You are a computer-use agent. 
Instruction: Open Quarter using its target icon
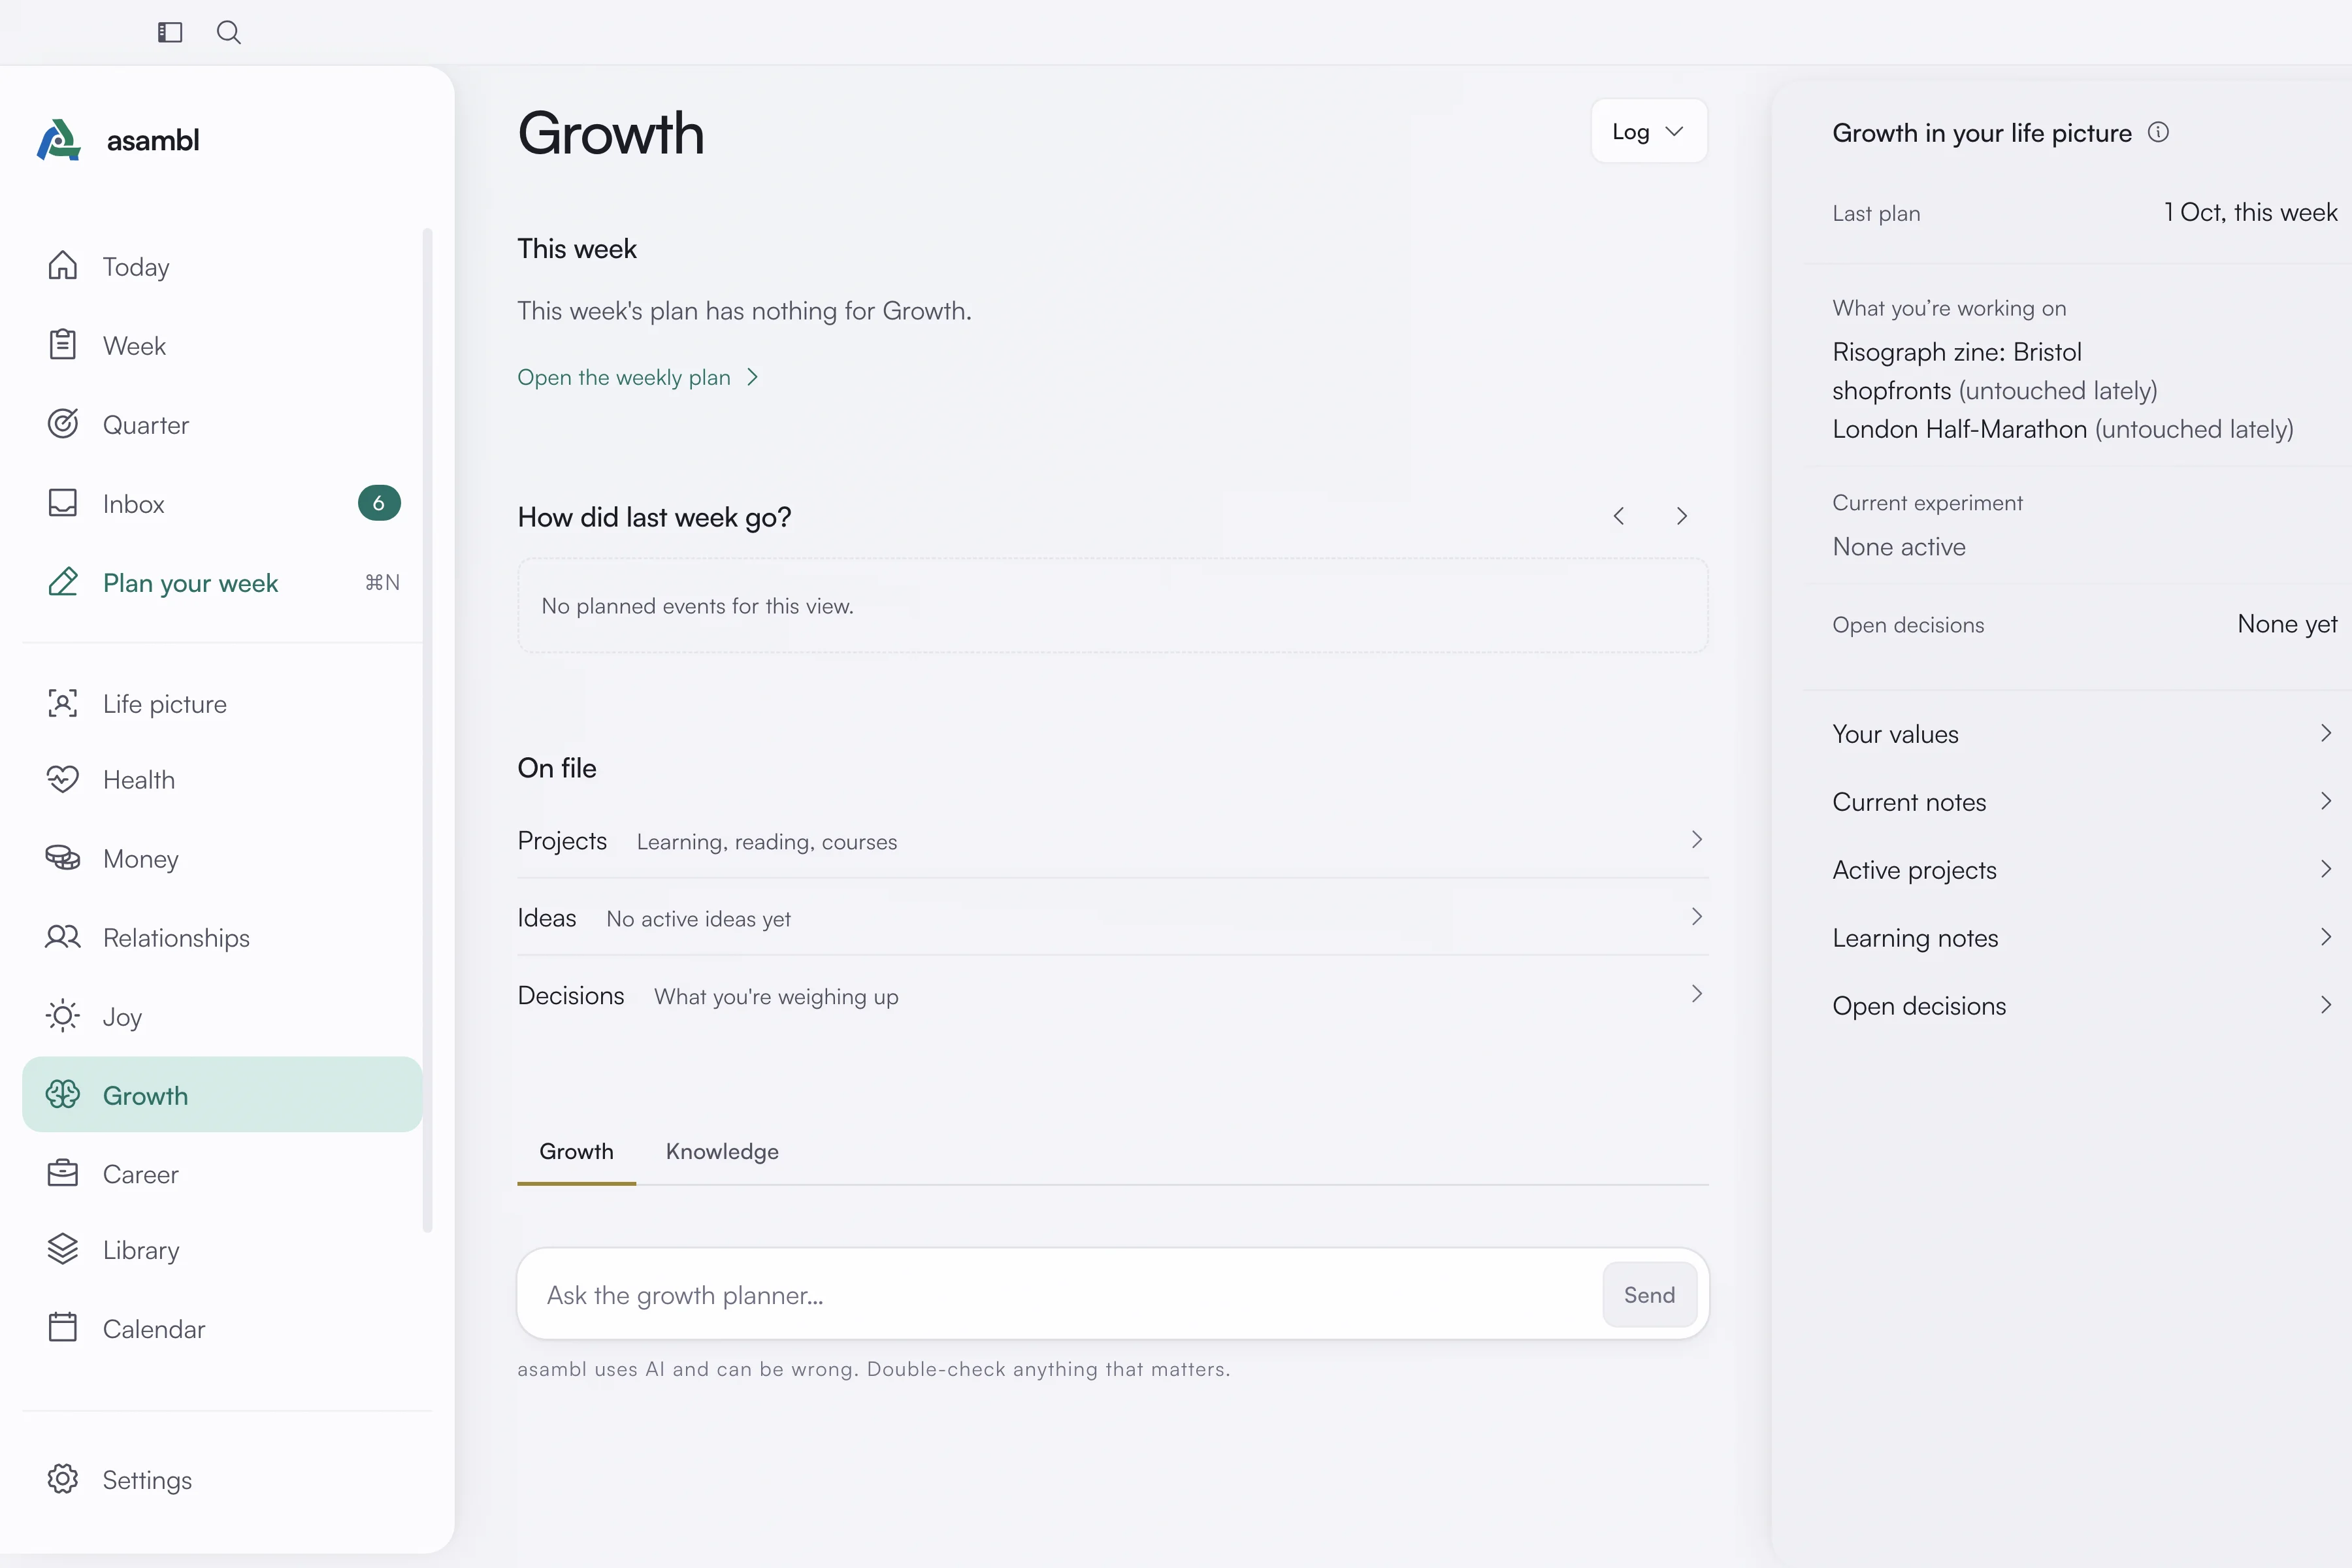click(63, 424)
